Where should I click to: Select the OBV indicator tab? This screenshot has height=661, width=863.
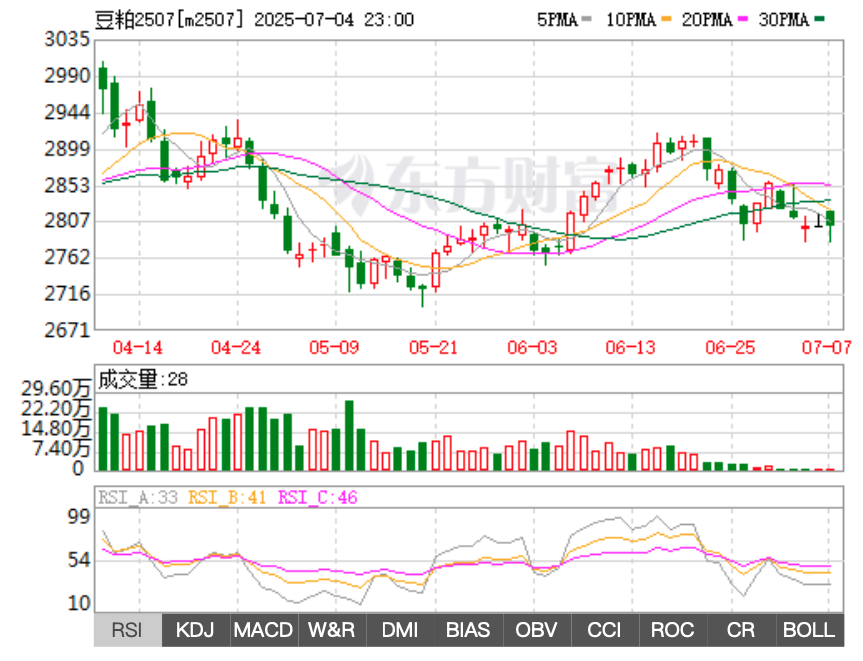tap(537, 630)
